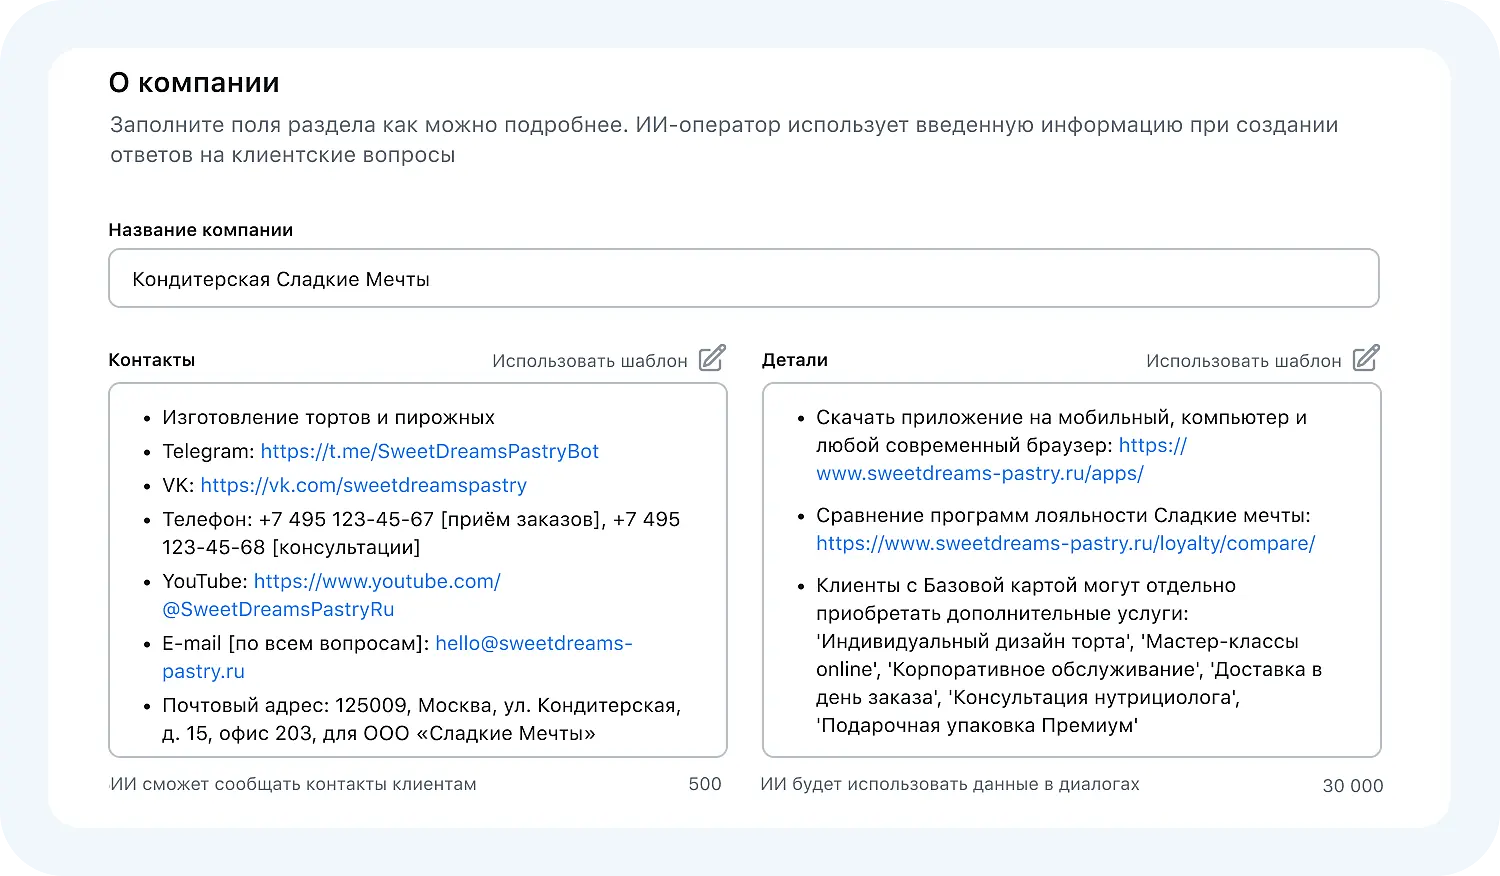Open the Telegram bot link SweetDreamsPastryBot

(x=429, y=451)
